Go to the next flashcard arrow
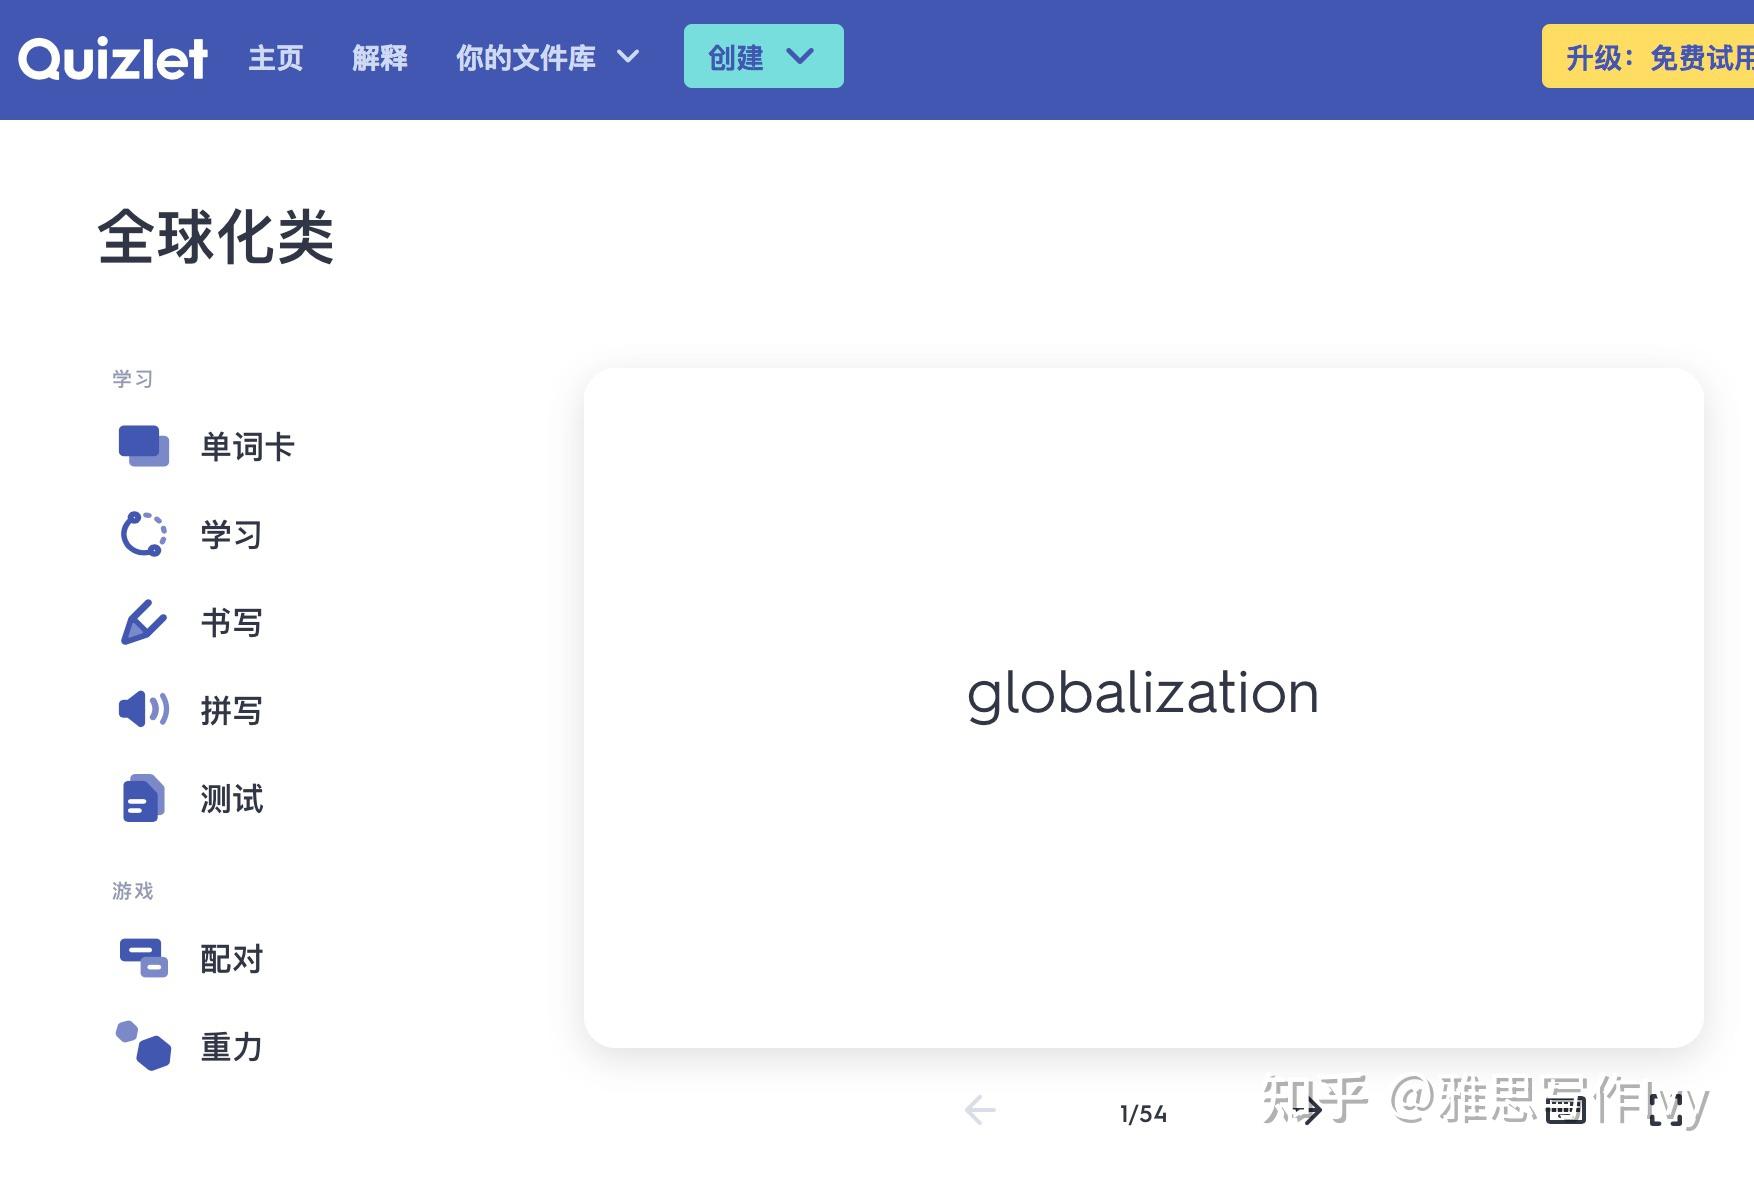The height and width of the screenshot is (1178, 1754). (1307, 1109)
